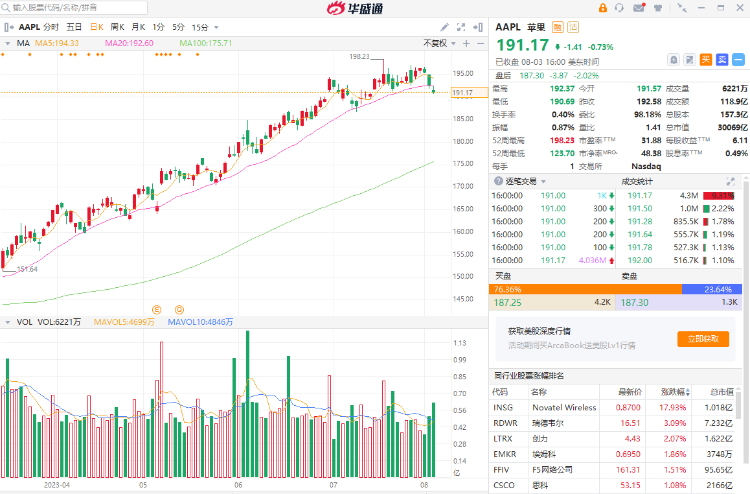Image resolution: width=750 pixels, height=494 pixels.
Task: Click the orange lock icon in title bar
Action: click(x=601, y=8)
